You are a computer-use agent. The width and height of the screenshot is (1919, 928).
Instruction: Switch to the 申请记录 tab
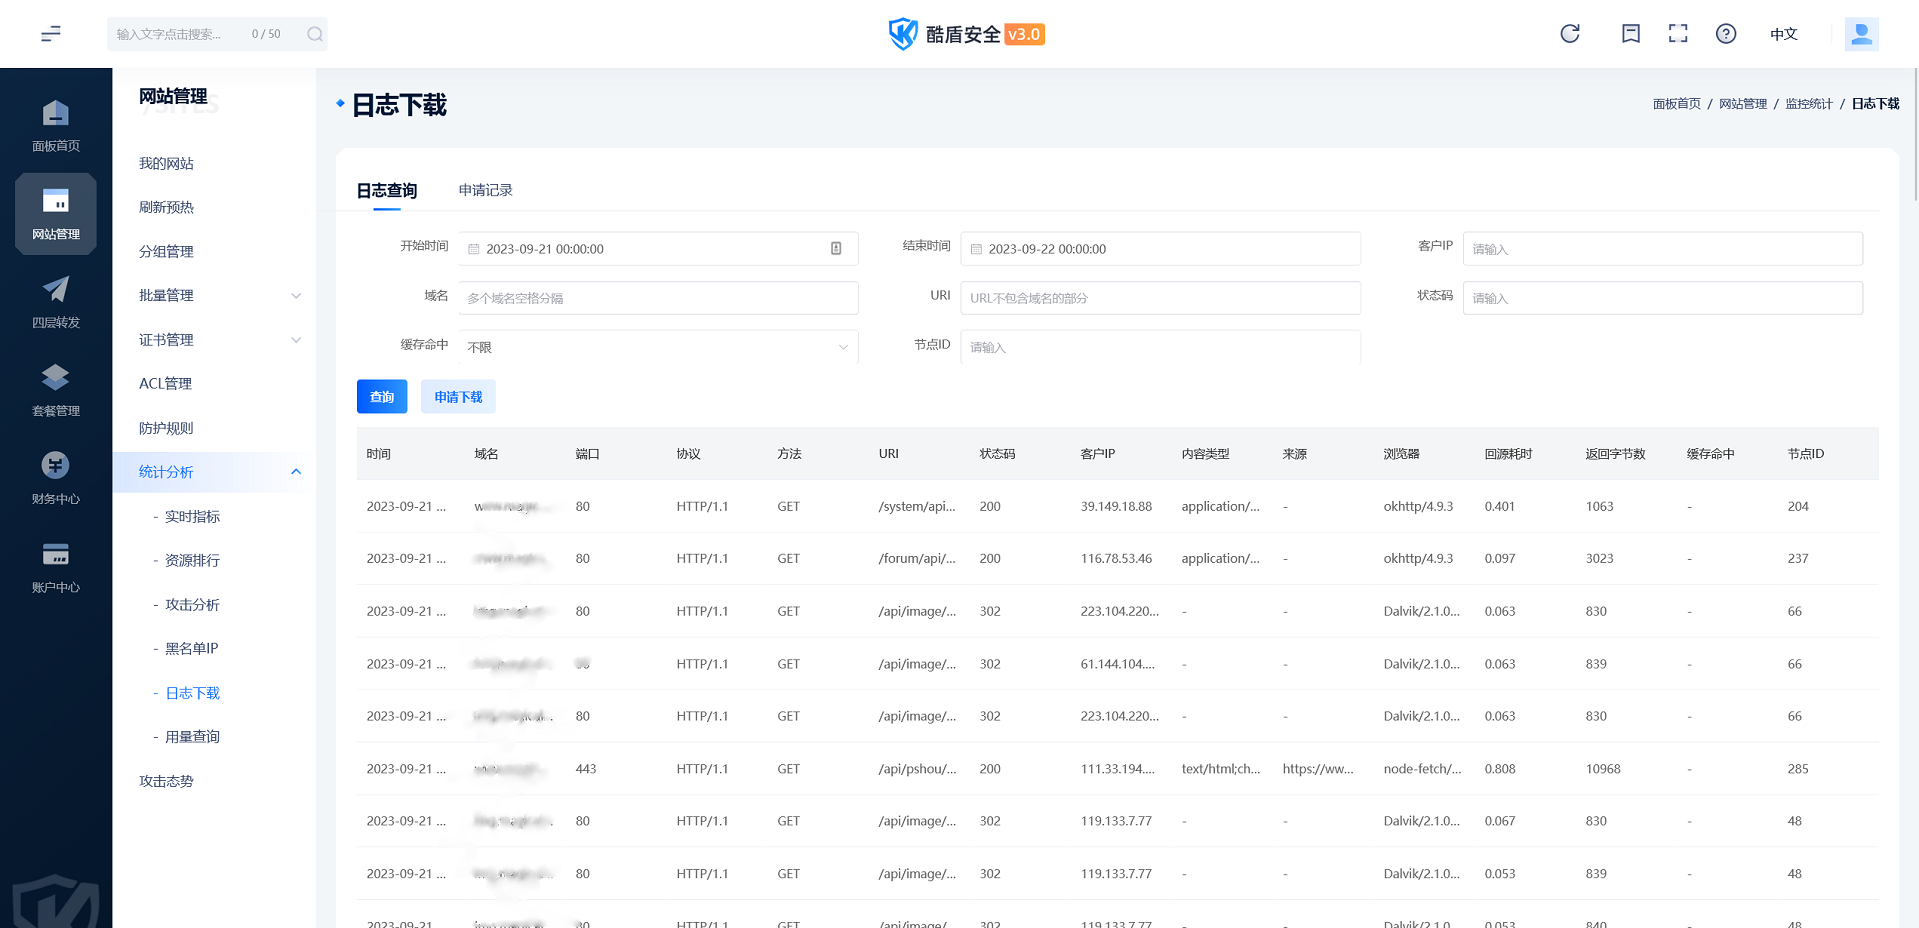485,190
